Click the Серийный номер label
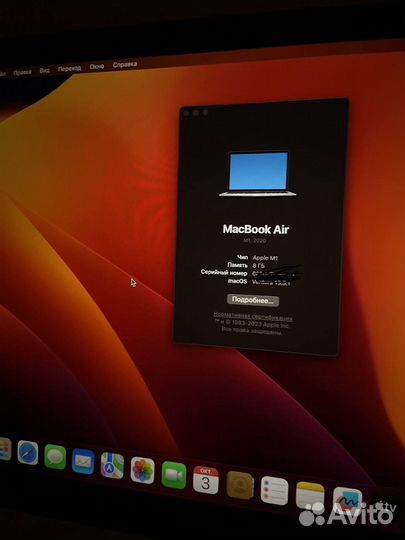The image size is (405, 540). (224, 272)
